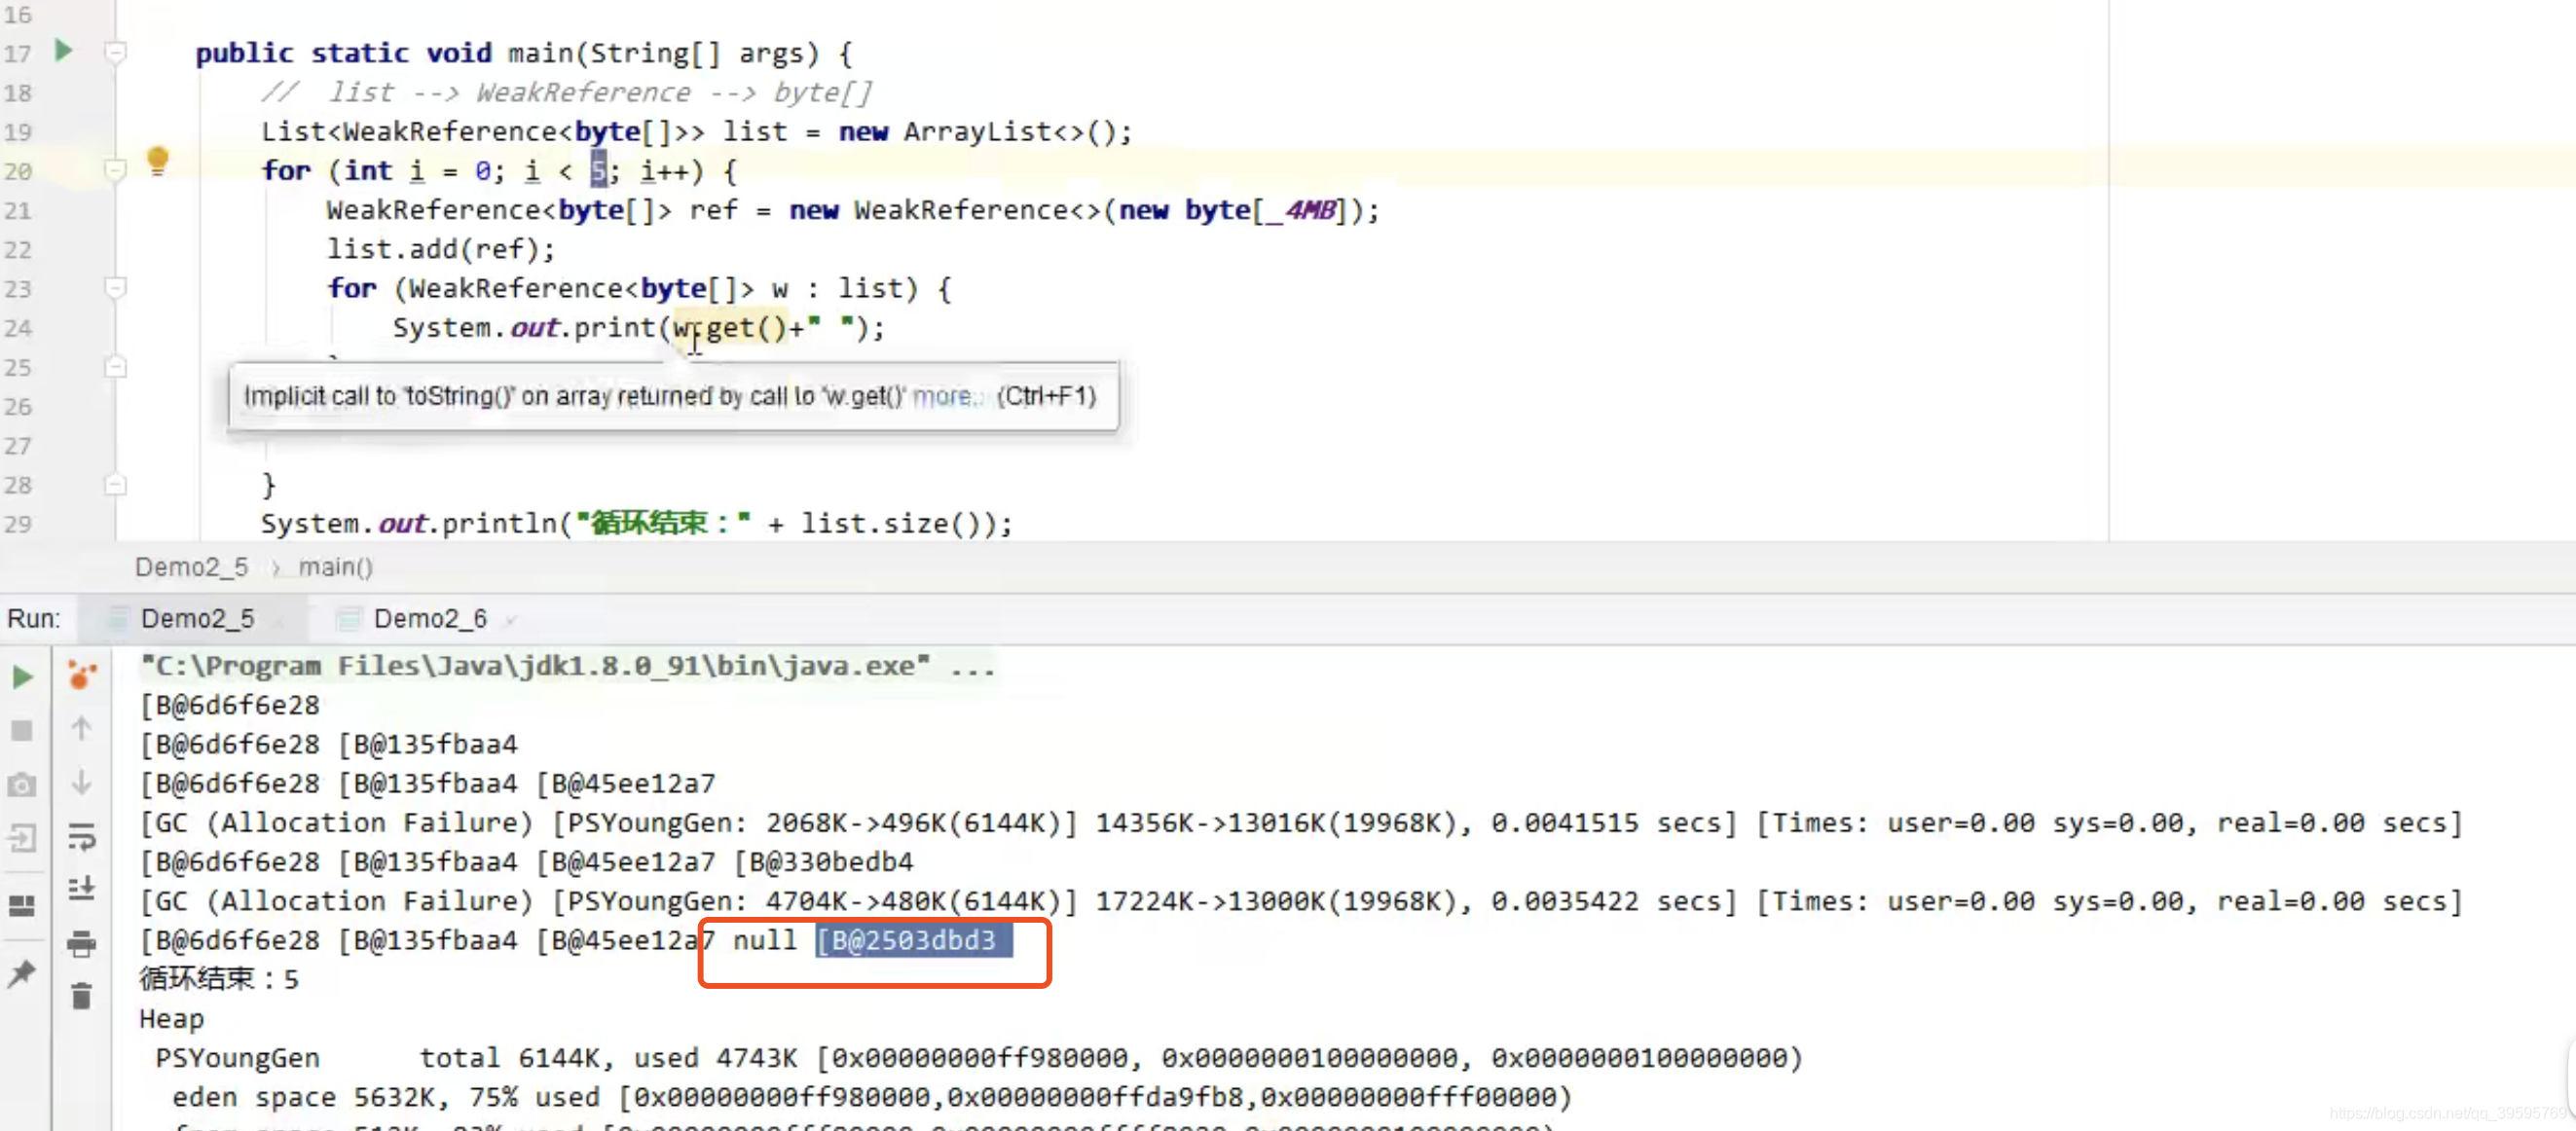The image size is (2576, 1131).
Task: Click the fold-end marker at line 25
Action: 116,366
